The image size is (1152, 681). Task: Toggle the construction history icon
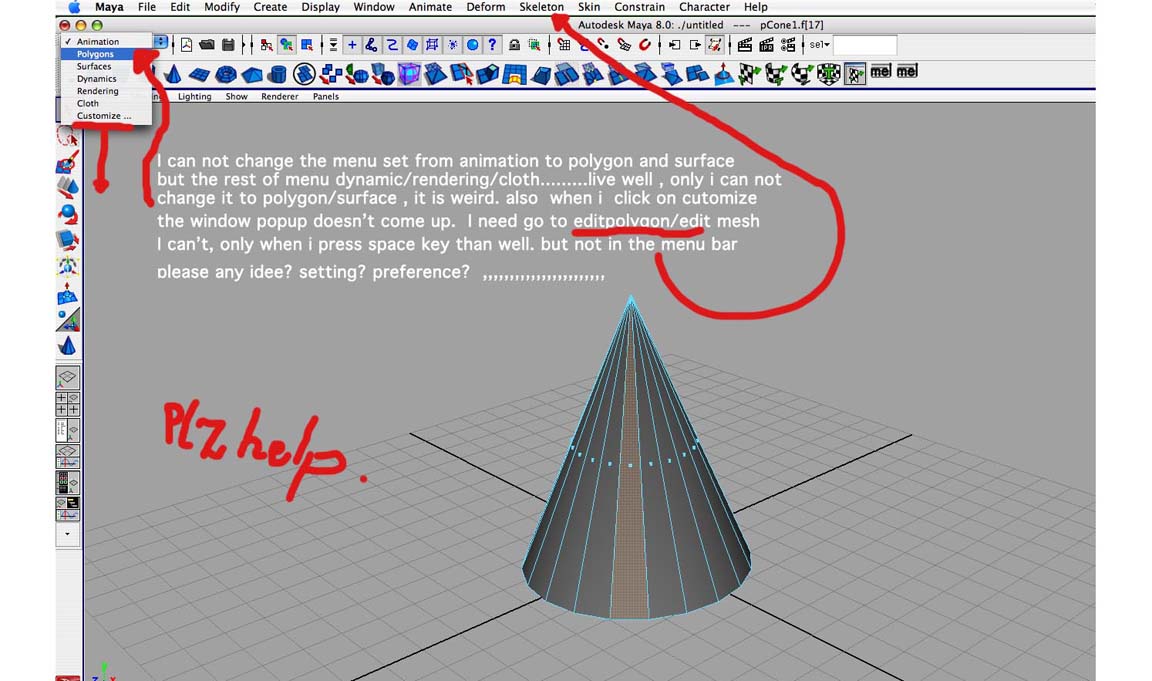pos(714,45)
